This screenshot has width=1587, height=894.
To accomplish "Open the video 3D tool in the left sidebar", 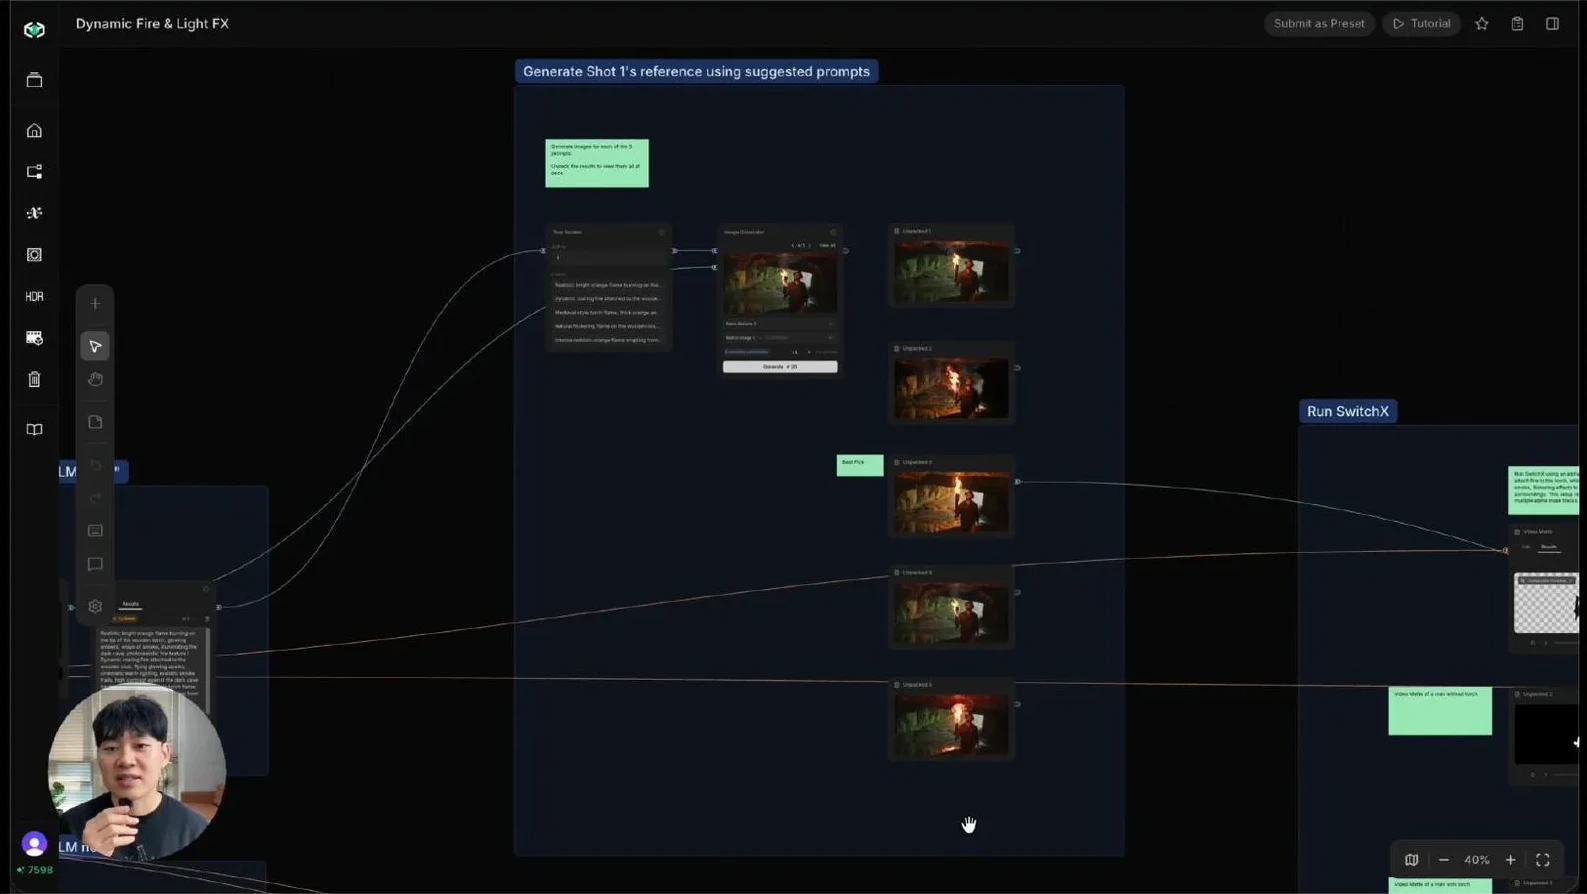I will 34,338.
